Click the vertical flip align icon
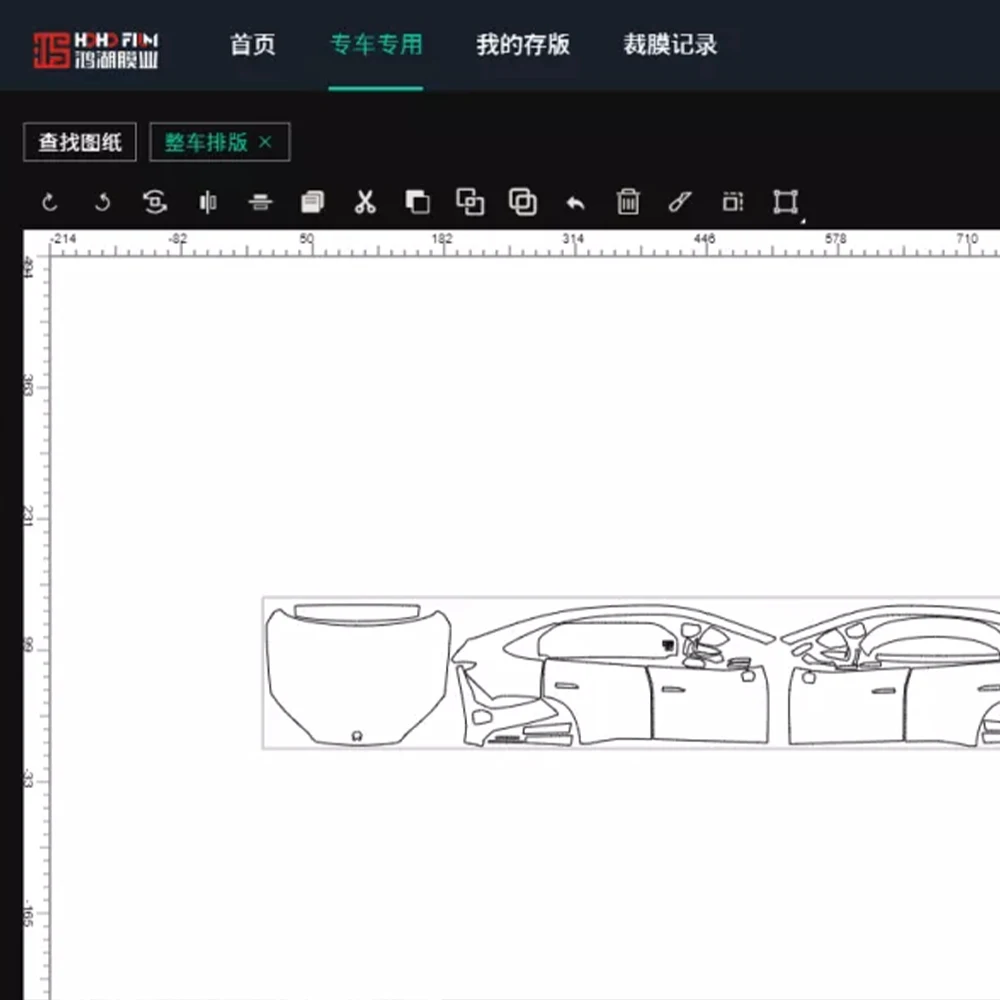This screenshot has height=1000, width=1000. [260, 203]
